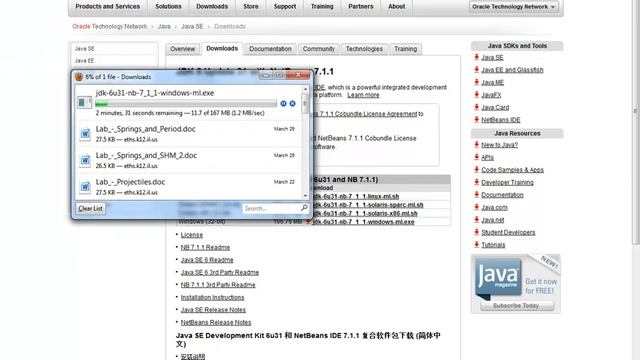Click download arrow next to Java SE
Image resolution: width=640 pixels, height=360 pixels.
(x=476, y=57)
